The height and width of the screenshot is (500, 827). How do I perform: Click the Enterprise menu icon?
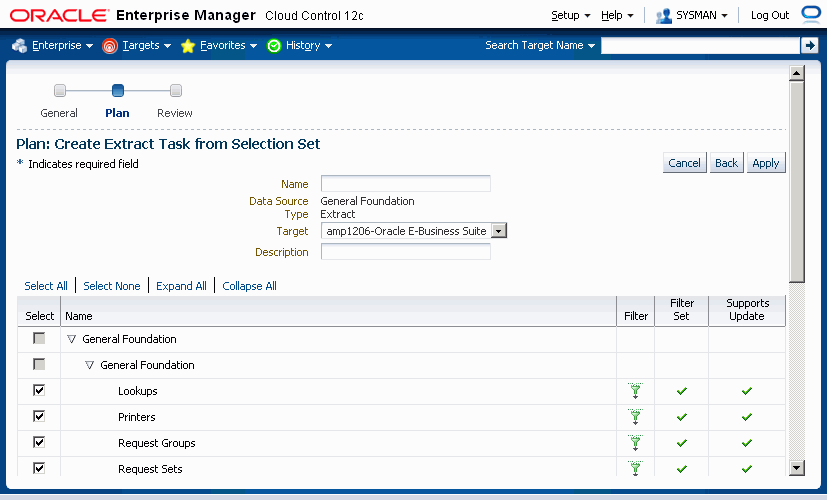[20, 46]
